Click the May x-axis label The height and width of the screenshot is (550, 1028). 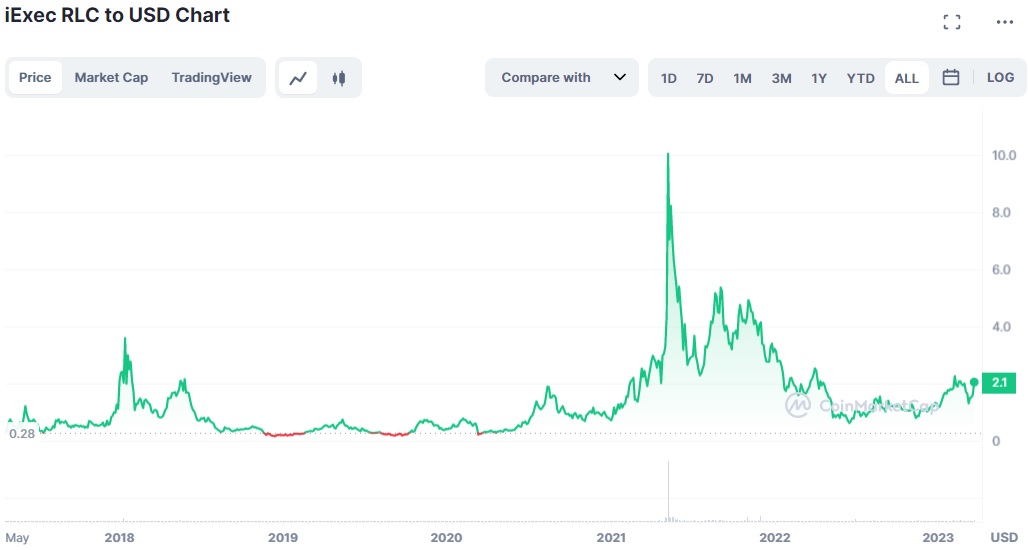(17, 538)
